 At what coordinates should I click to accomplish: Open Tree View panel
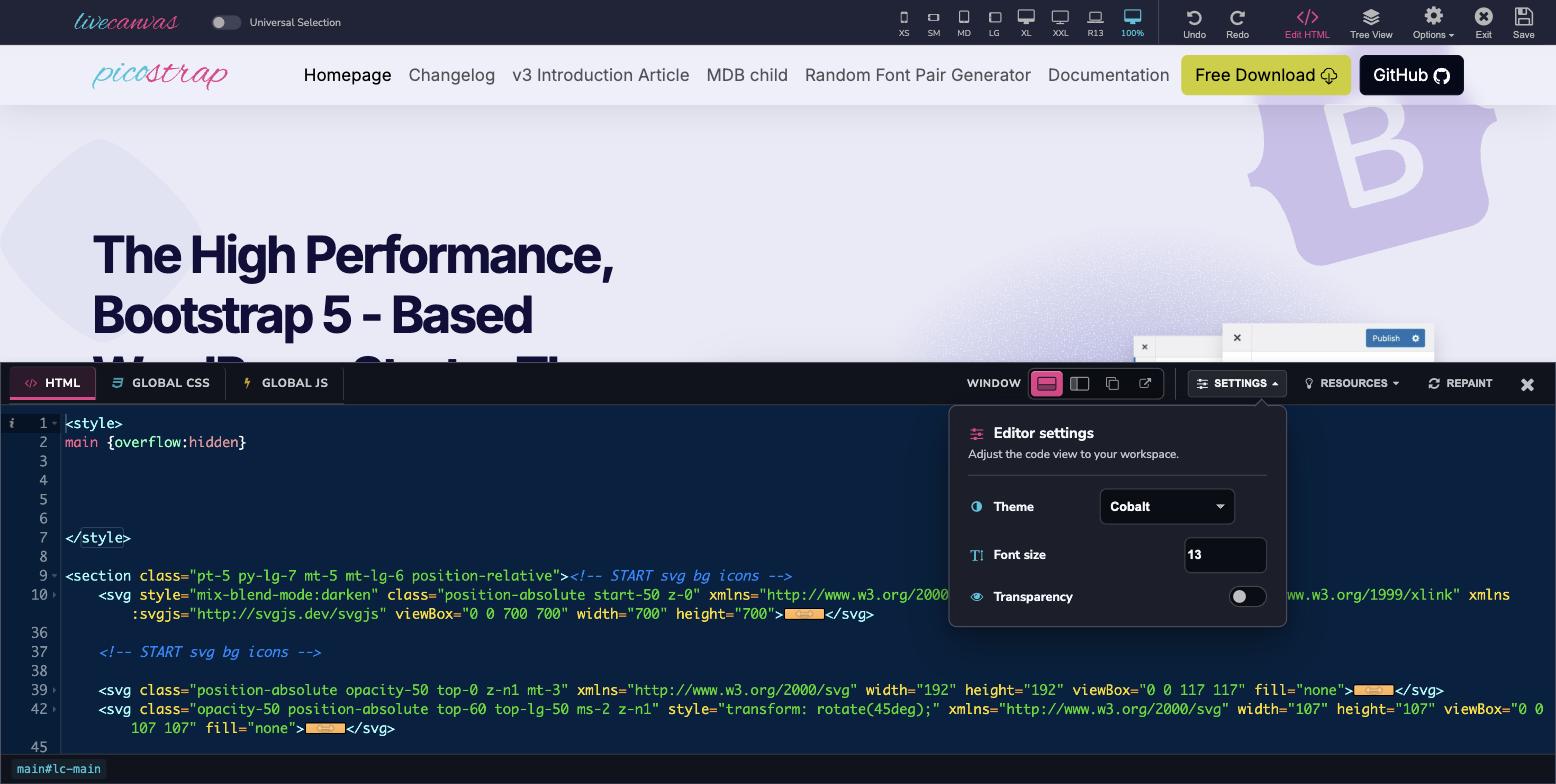(x=1371, y=23)
